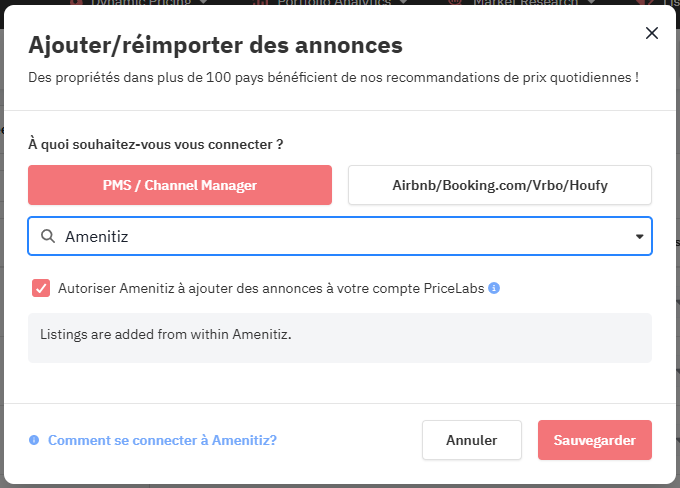Click the Portfolio Analytics chart icon
Viewport: 680px width, 488px height.
pyautogui.click(x=261, y=3)
